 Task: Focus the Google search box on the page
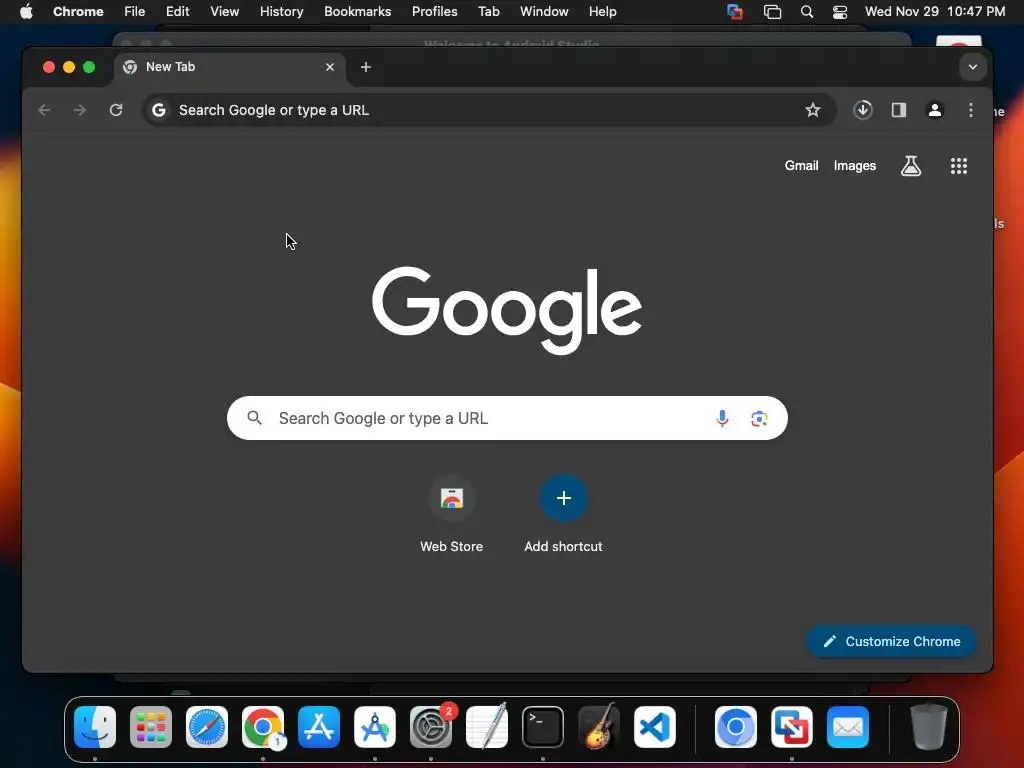coord(507,418)
